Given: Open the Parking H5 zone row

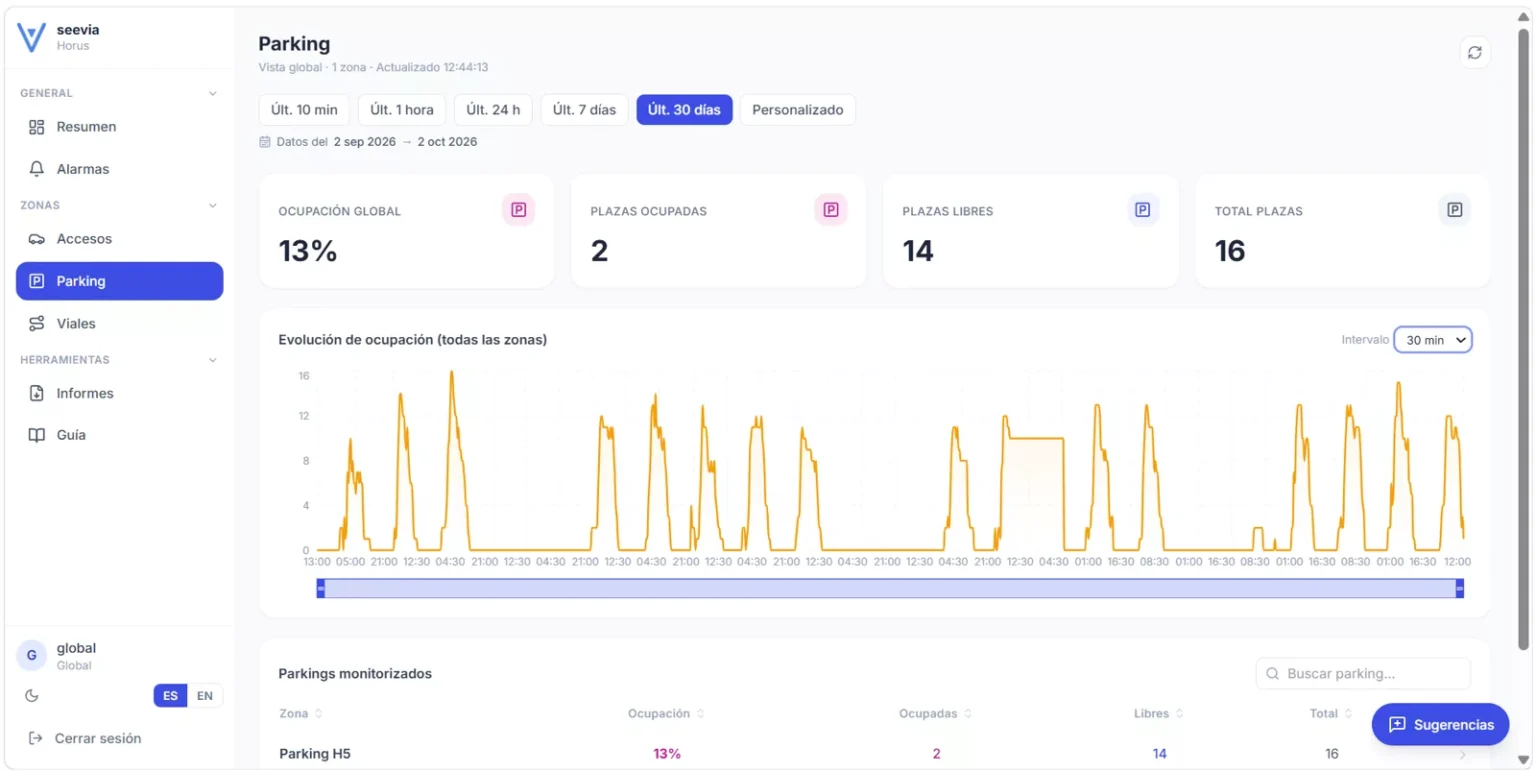Looking at the screenshot, I should [874, 754].
